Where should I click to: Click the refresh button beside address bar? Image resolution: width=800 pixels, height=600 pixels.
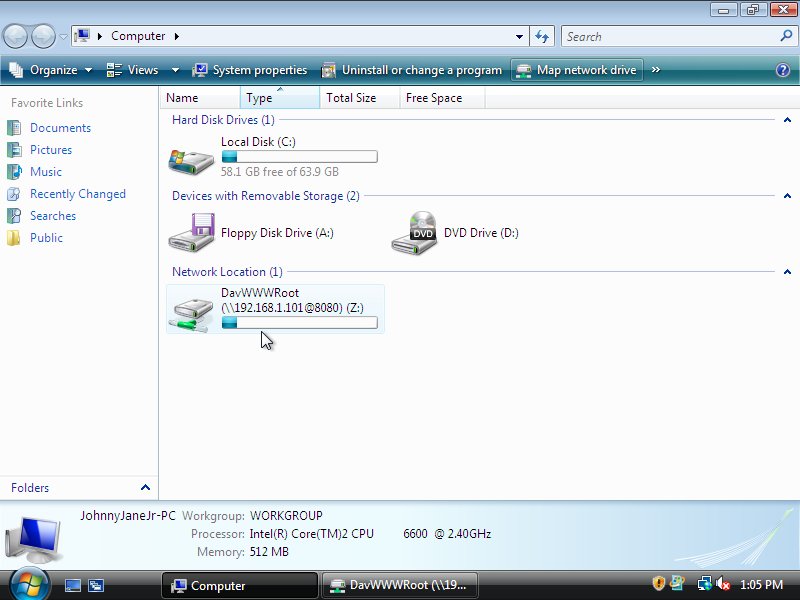[542, 36]
